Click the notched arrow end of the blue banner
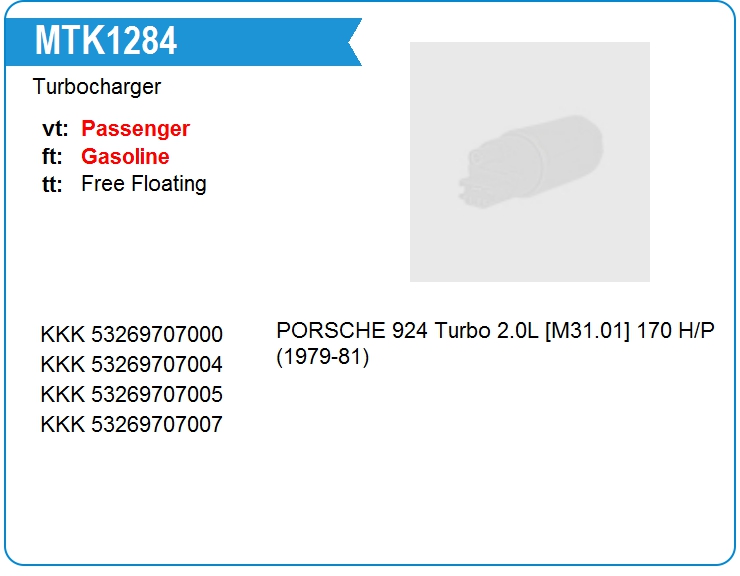Image resolution: width=740 pixels, height=576 pixels. coord(355,42)
